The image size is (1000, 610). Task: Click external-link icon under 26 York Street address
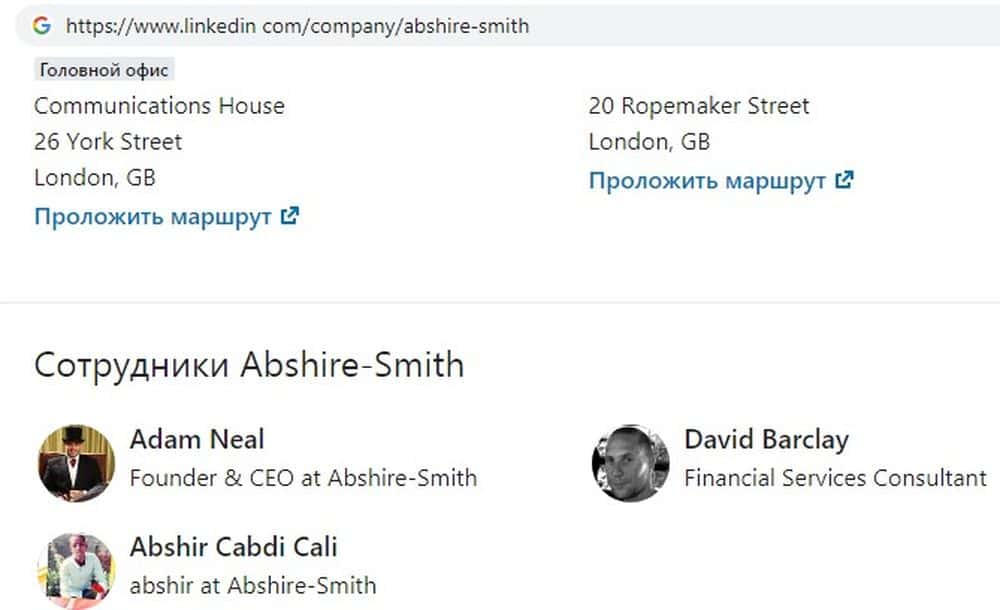pyautogui.click(x=290, y=216)
